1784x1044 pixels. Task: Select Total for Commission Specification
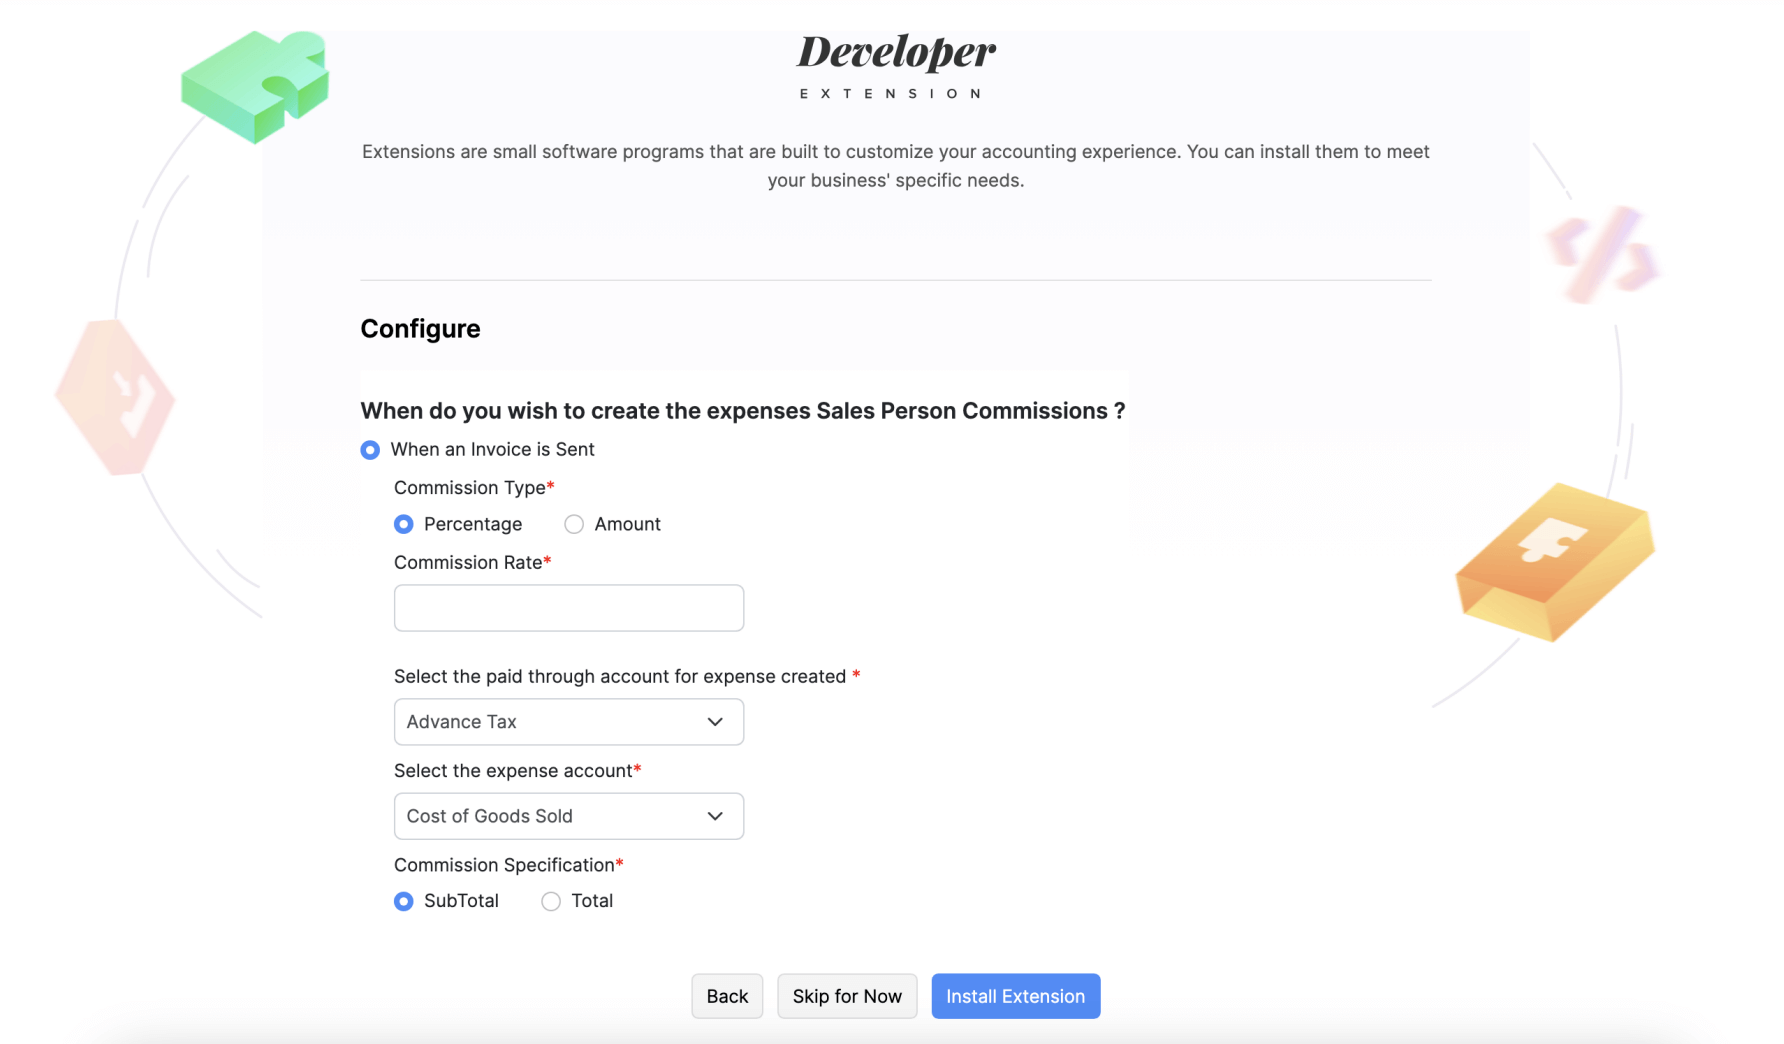point(550,901)
